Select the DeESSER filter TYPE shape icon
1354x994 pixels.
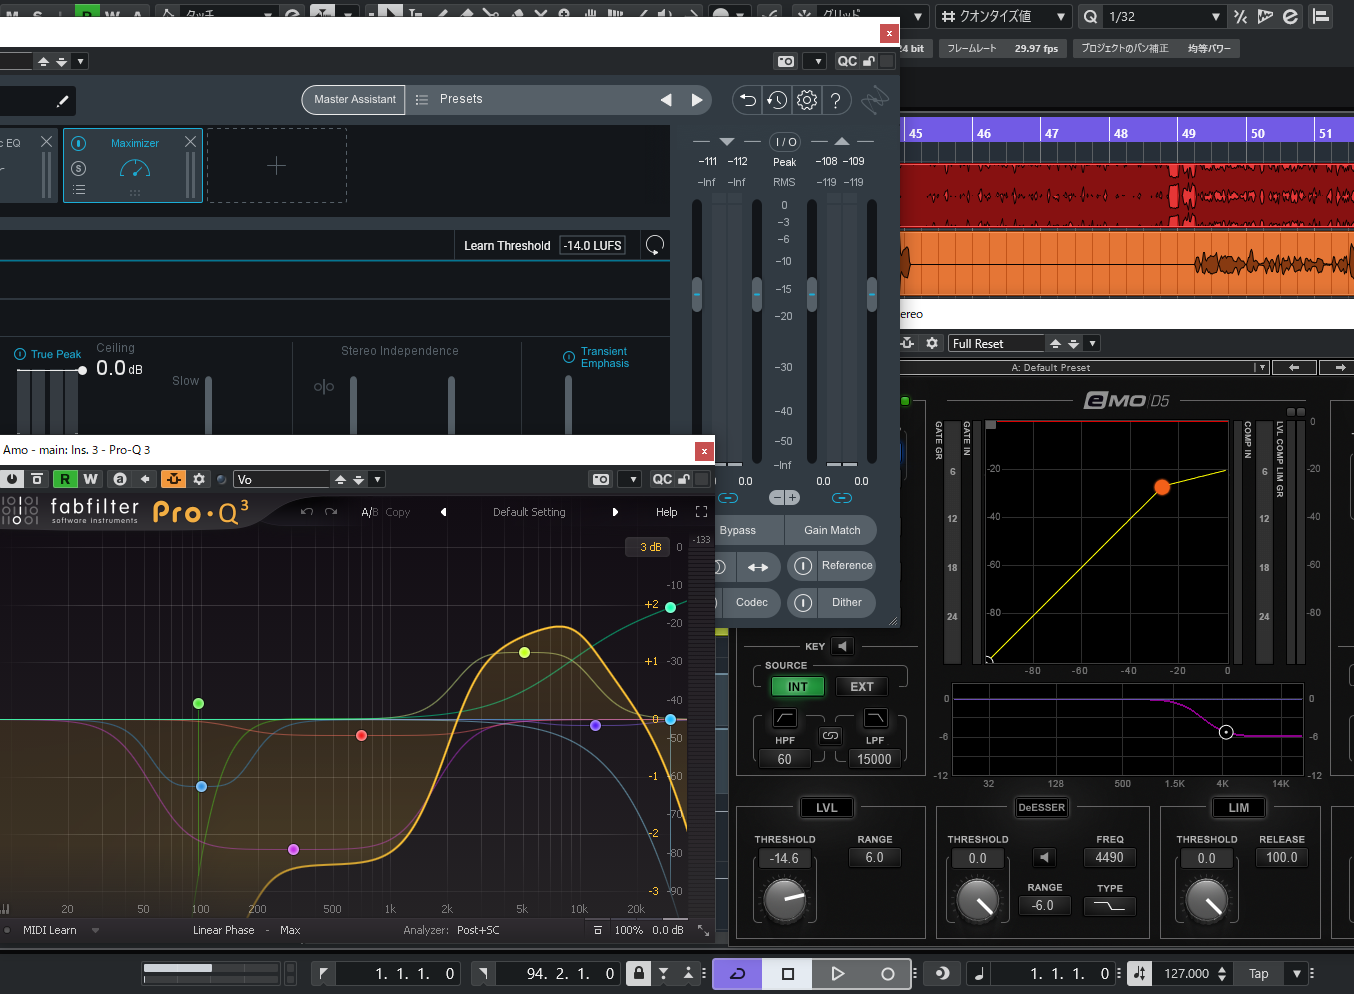click(x=1109, y=906)
